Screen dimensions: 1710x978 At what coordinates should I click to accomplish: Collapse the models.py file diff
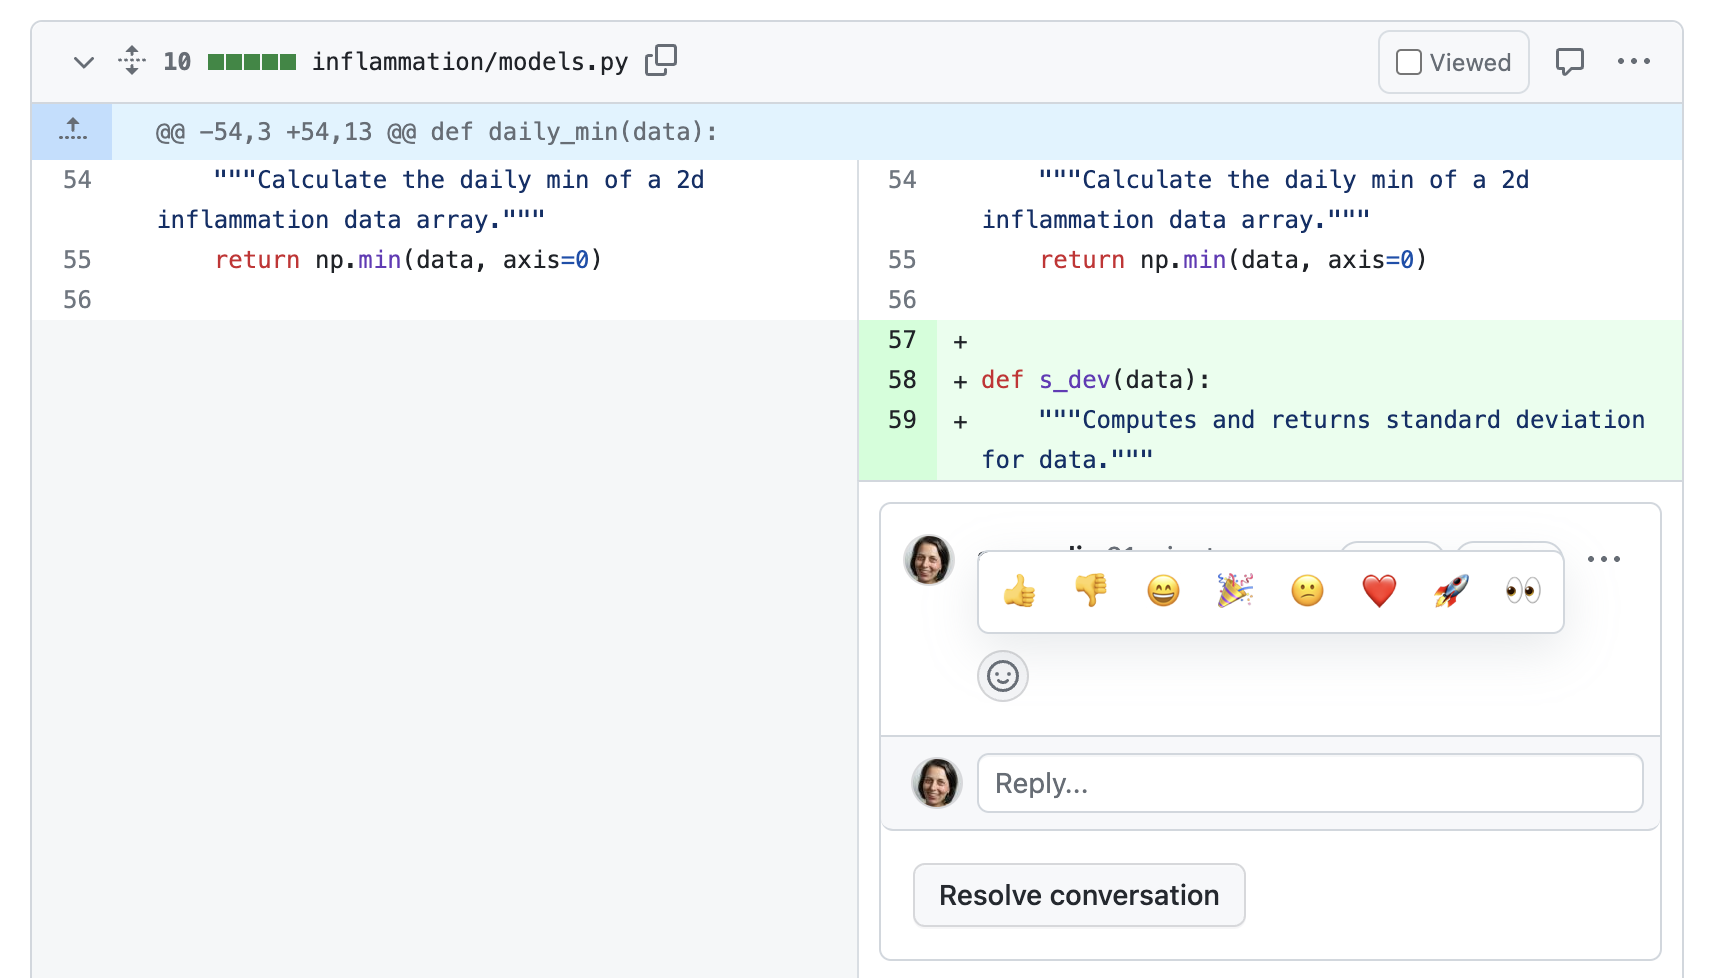(83, 61)
